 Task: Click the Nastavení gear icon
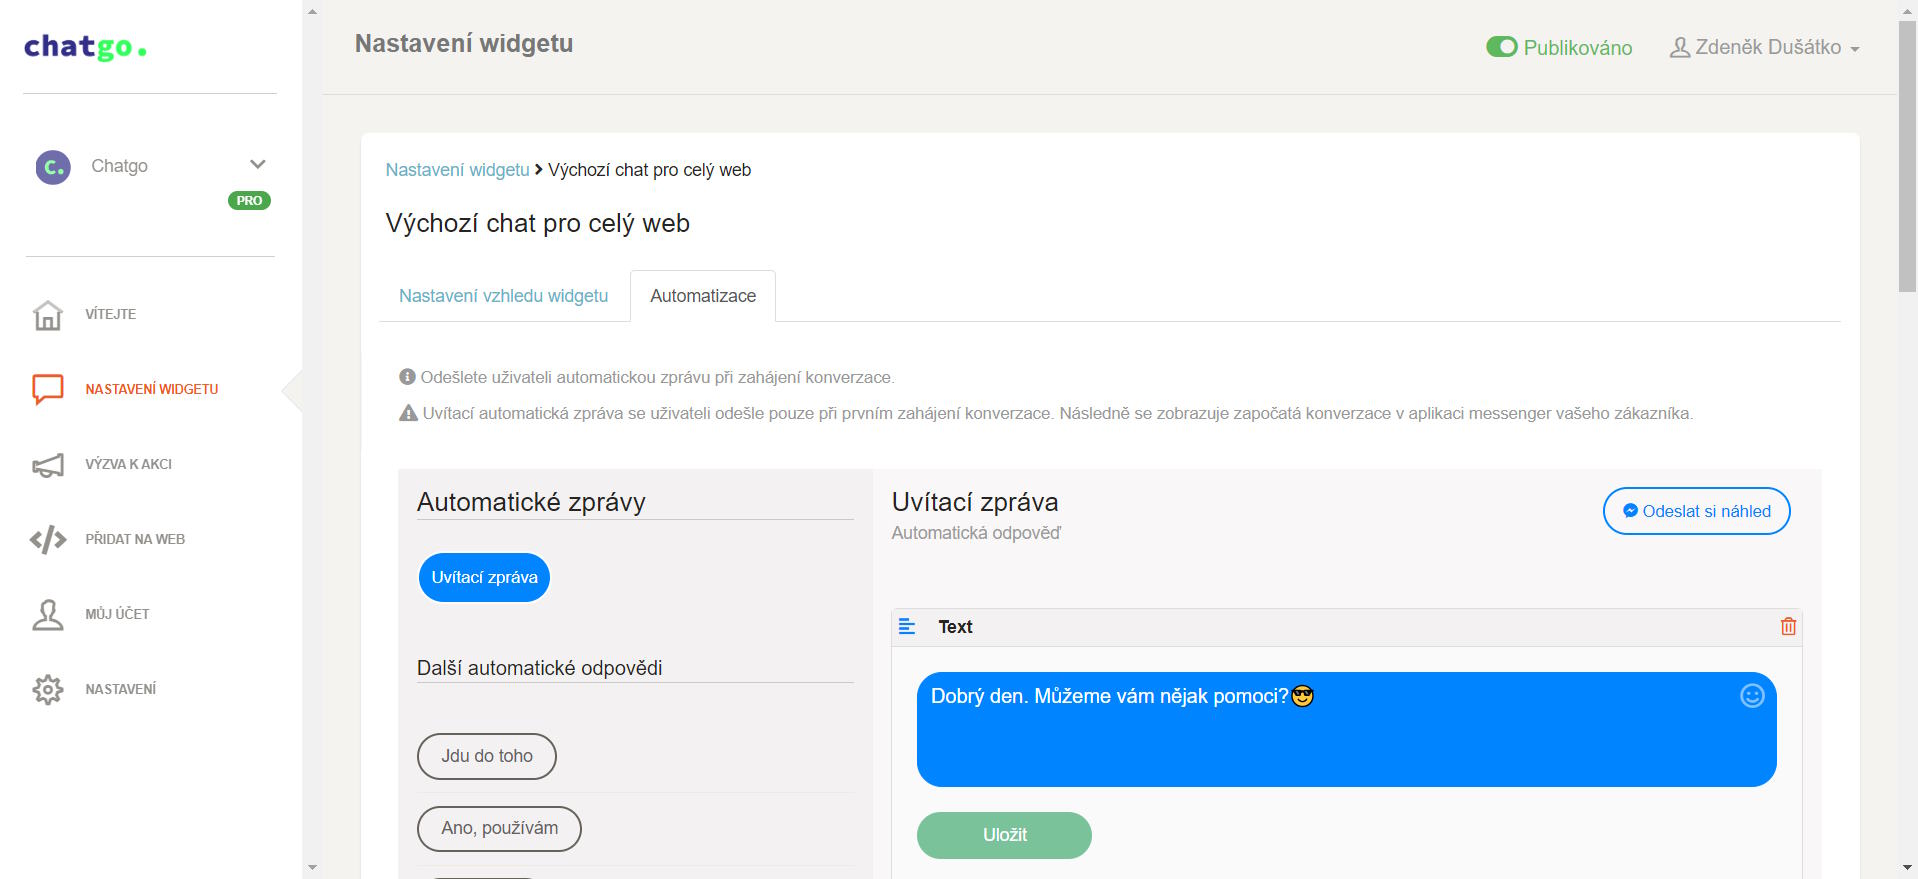click(48, 690)
